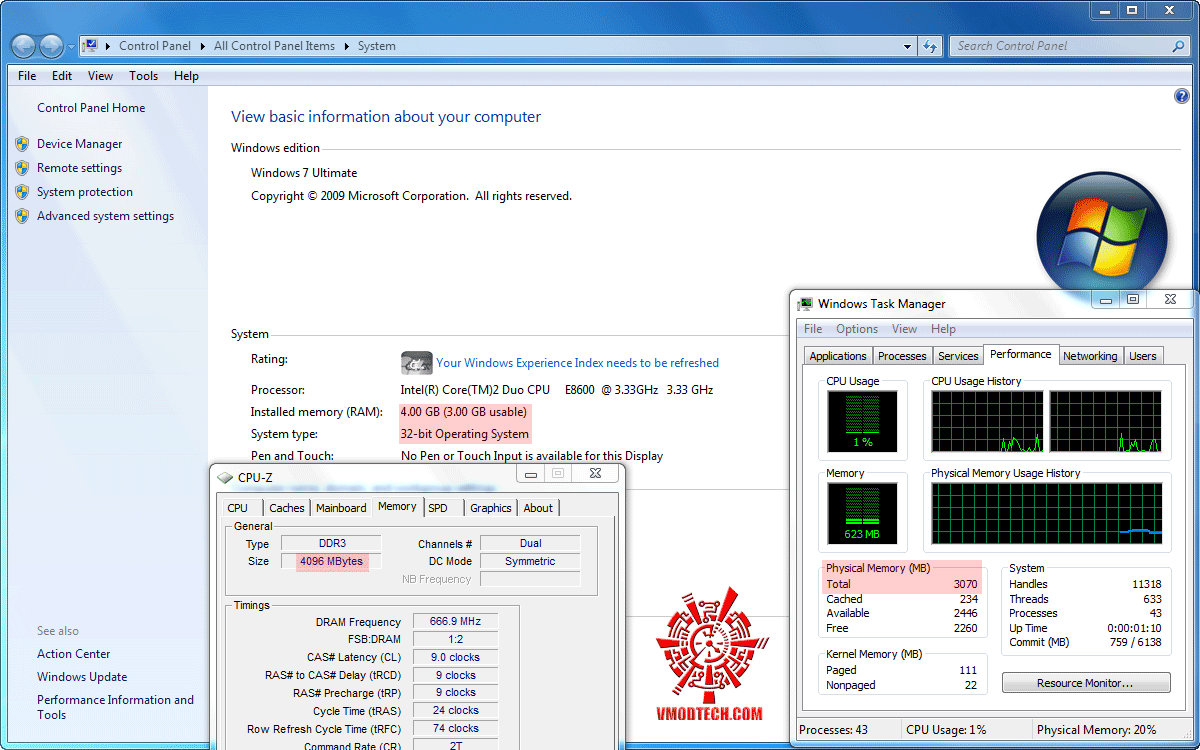Click the DRAM Frequency 666.9 MHz field
This screenshot has height=750, width=1200.
coord(455,622)
